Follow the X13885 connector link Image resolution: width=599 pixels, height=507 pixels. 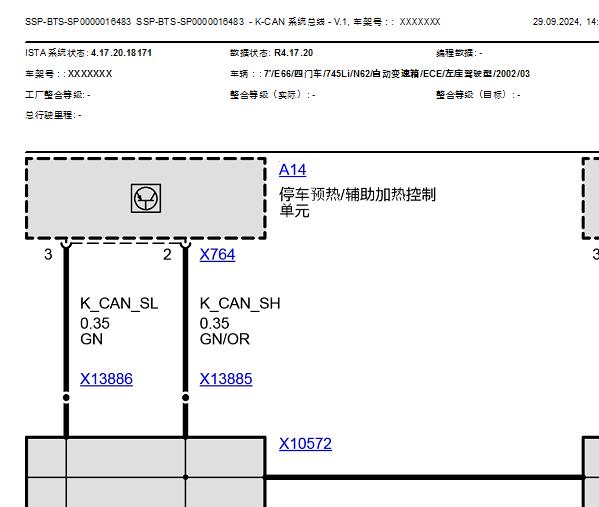coord(226,379)
